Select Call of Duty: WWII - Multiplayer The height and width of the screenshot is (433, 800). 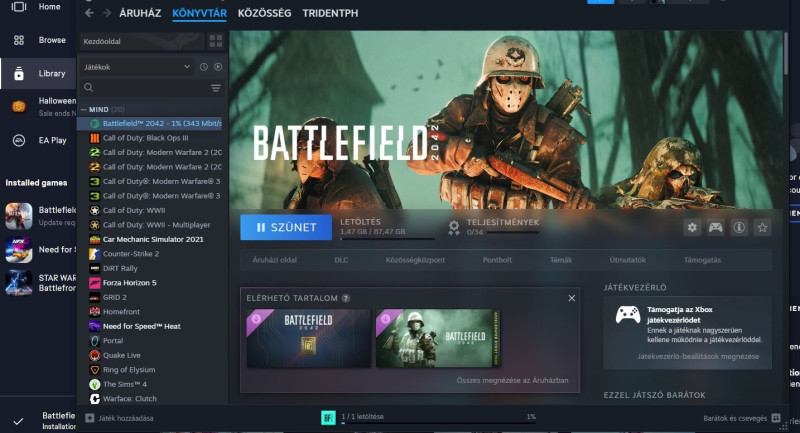149,224
